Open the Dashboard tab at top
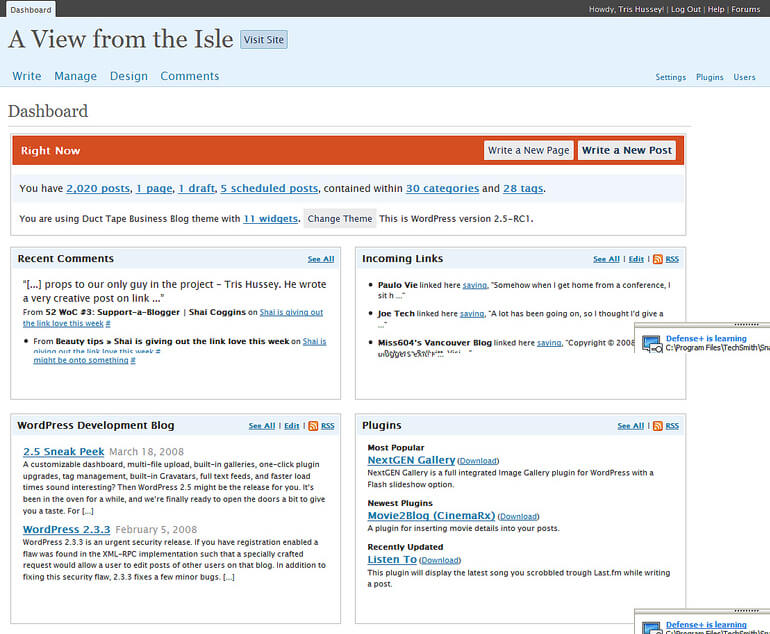The width and height of the screenshot is (770, 634). coord(30,10)
